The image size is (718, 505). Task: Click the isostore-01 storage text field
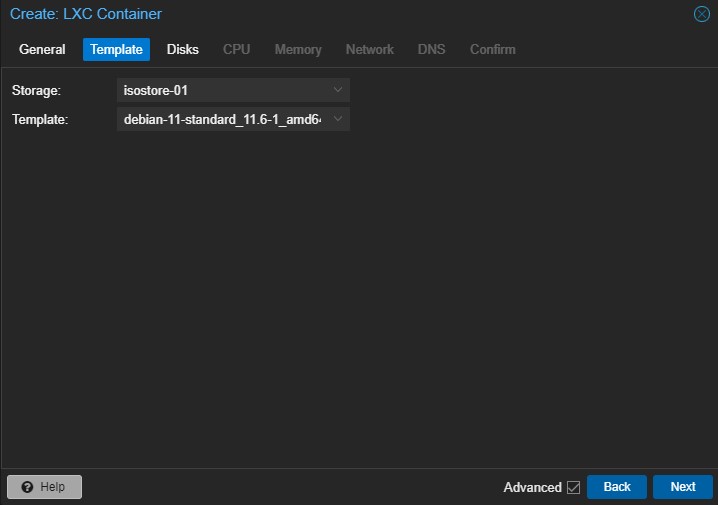point(220,90)
